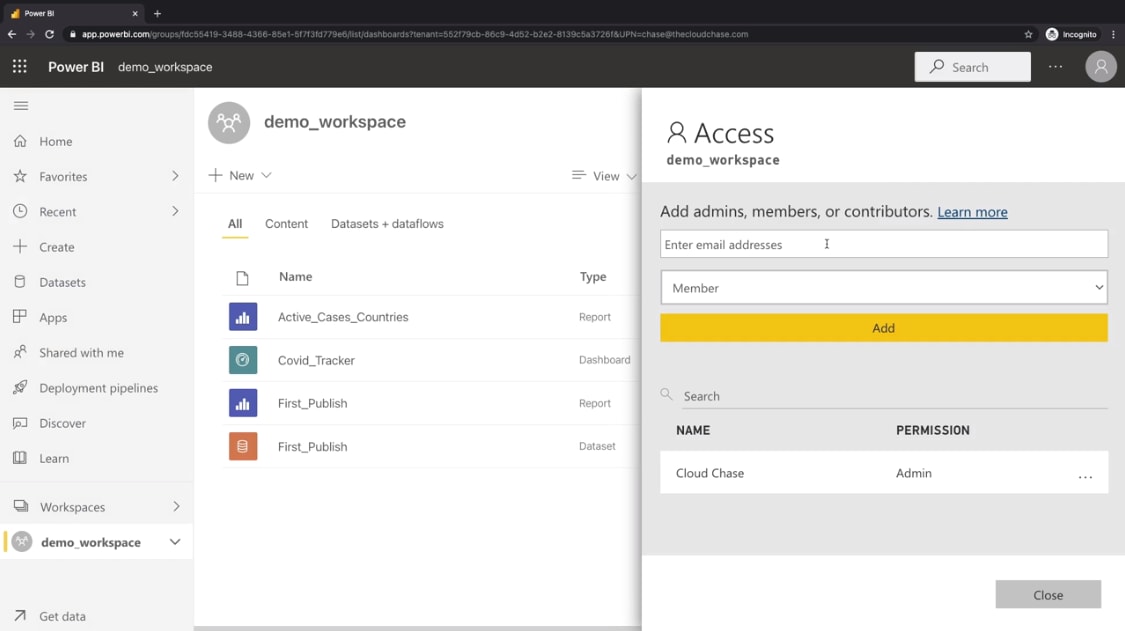Click the Apps grid icon
The image size is (1125, 631).
20,317
